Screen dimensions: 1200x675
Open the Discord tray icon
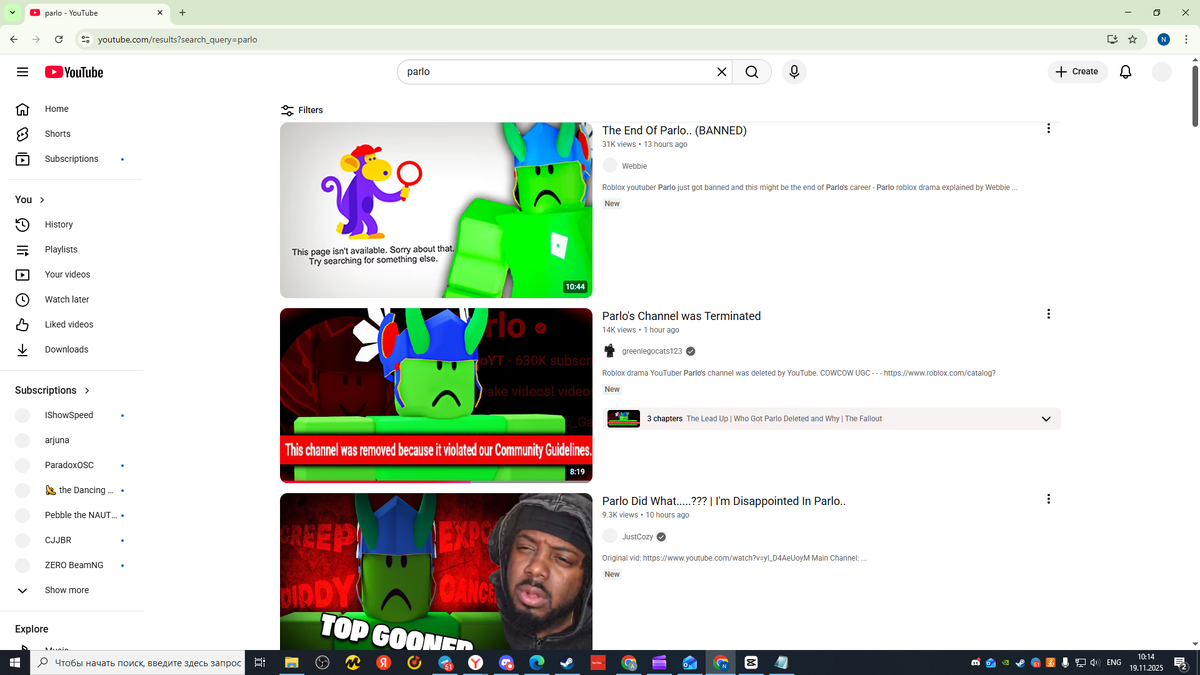point(976,662)
